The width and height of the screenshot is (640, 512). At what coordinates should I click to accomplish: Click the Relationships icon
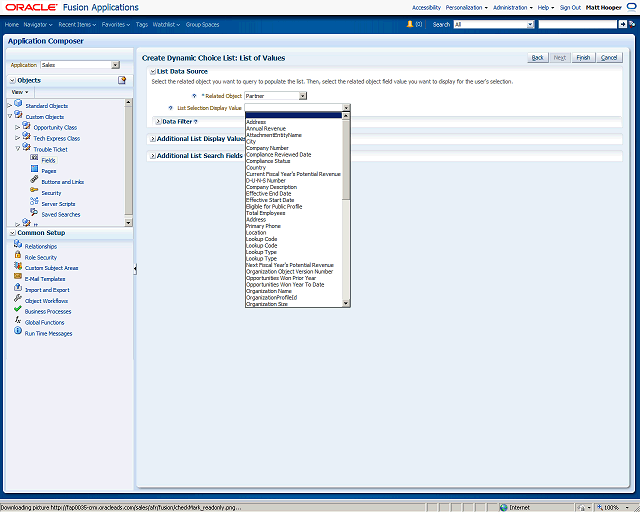pyautogui.click(x=18, y=244)
